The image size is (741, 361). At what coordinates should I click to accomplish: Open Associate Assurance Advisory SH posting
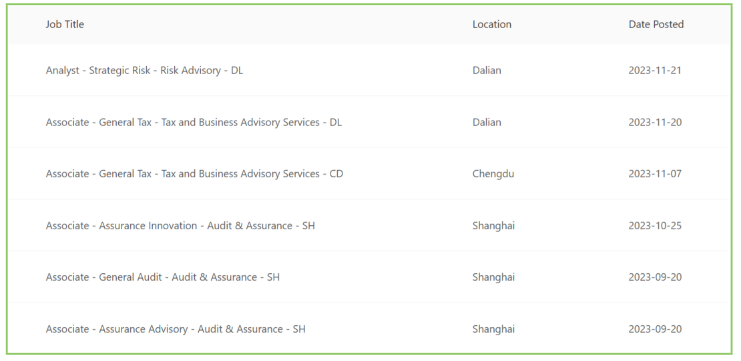coord(175,329)
